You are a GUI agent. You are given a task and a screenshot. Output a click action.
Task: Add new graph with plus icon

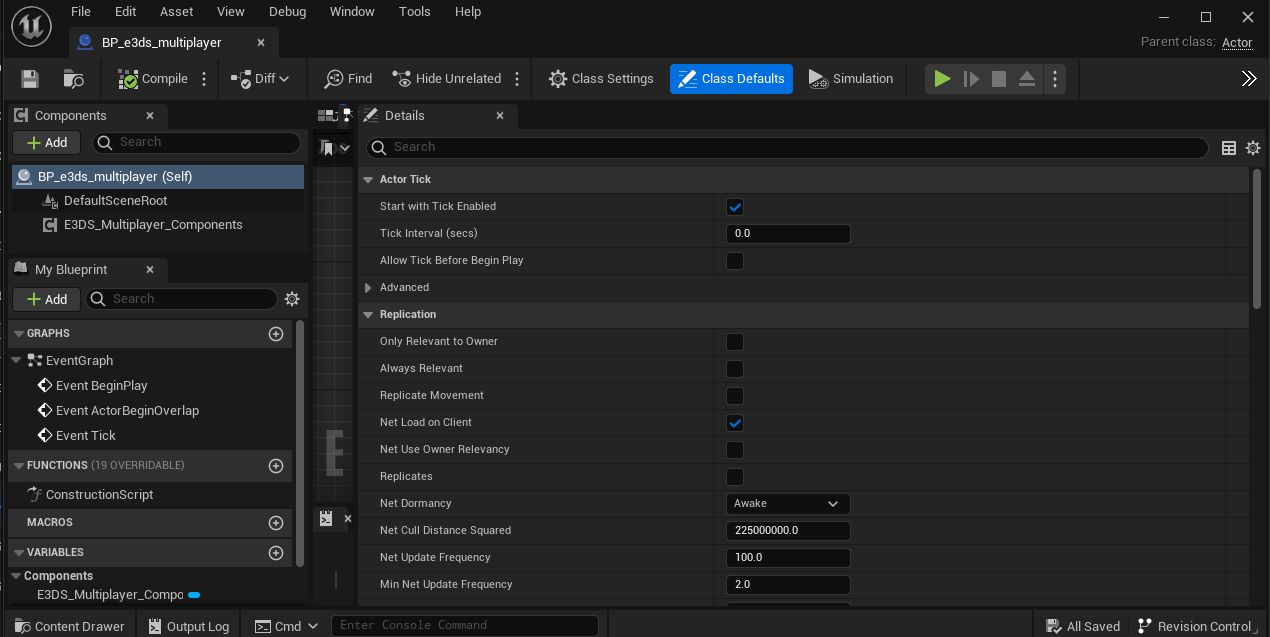[x=276, y=334]
